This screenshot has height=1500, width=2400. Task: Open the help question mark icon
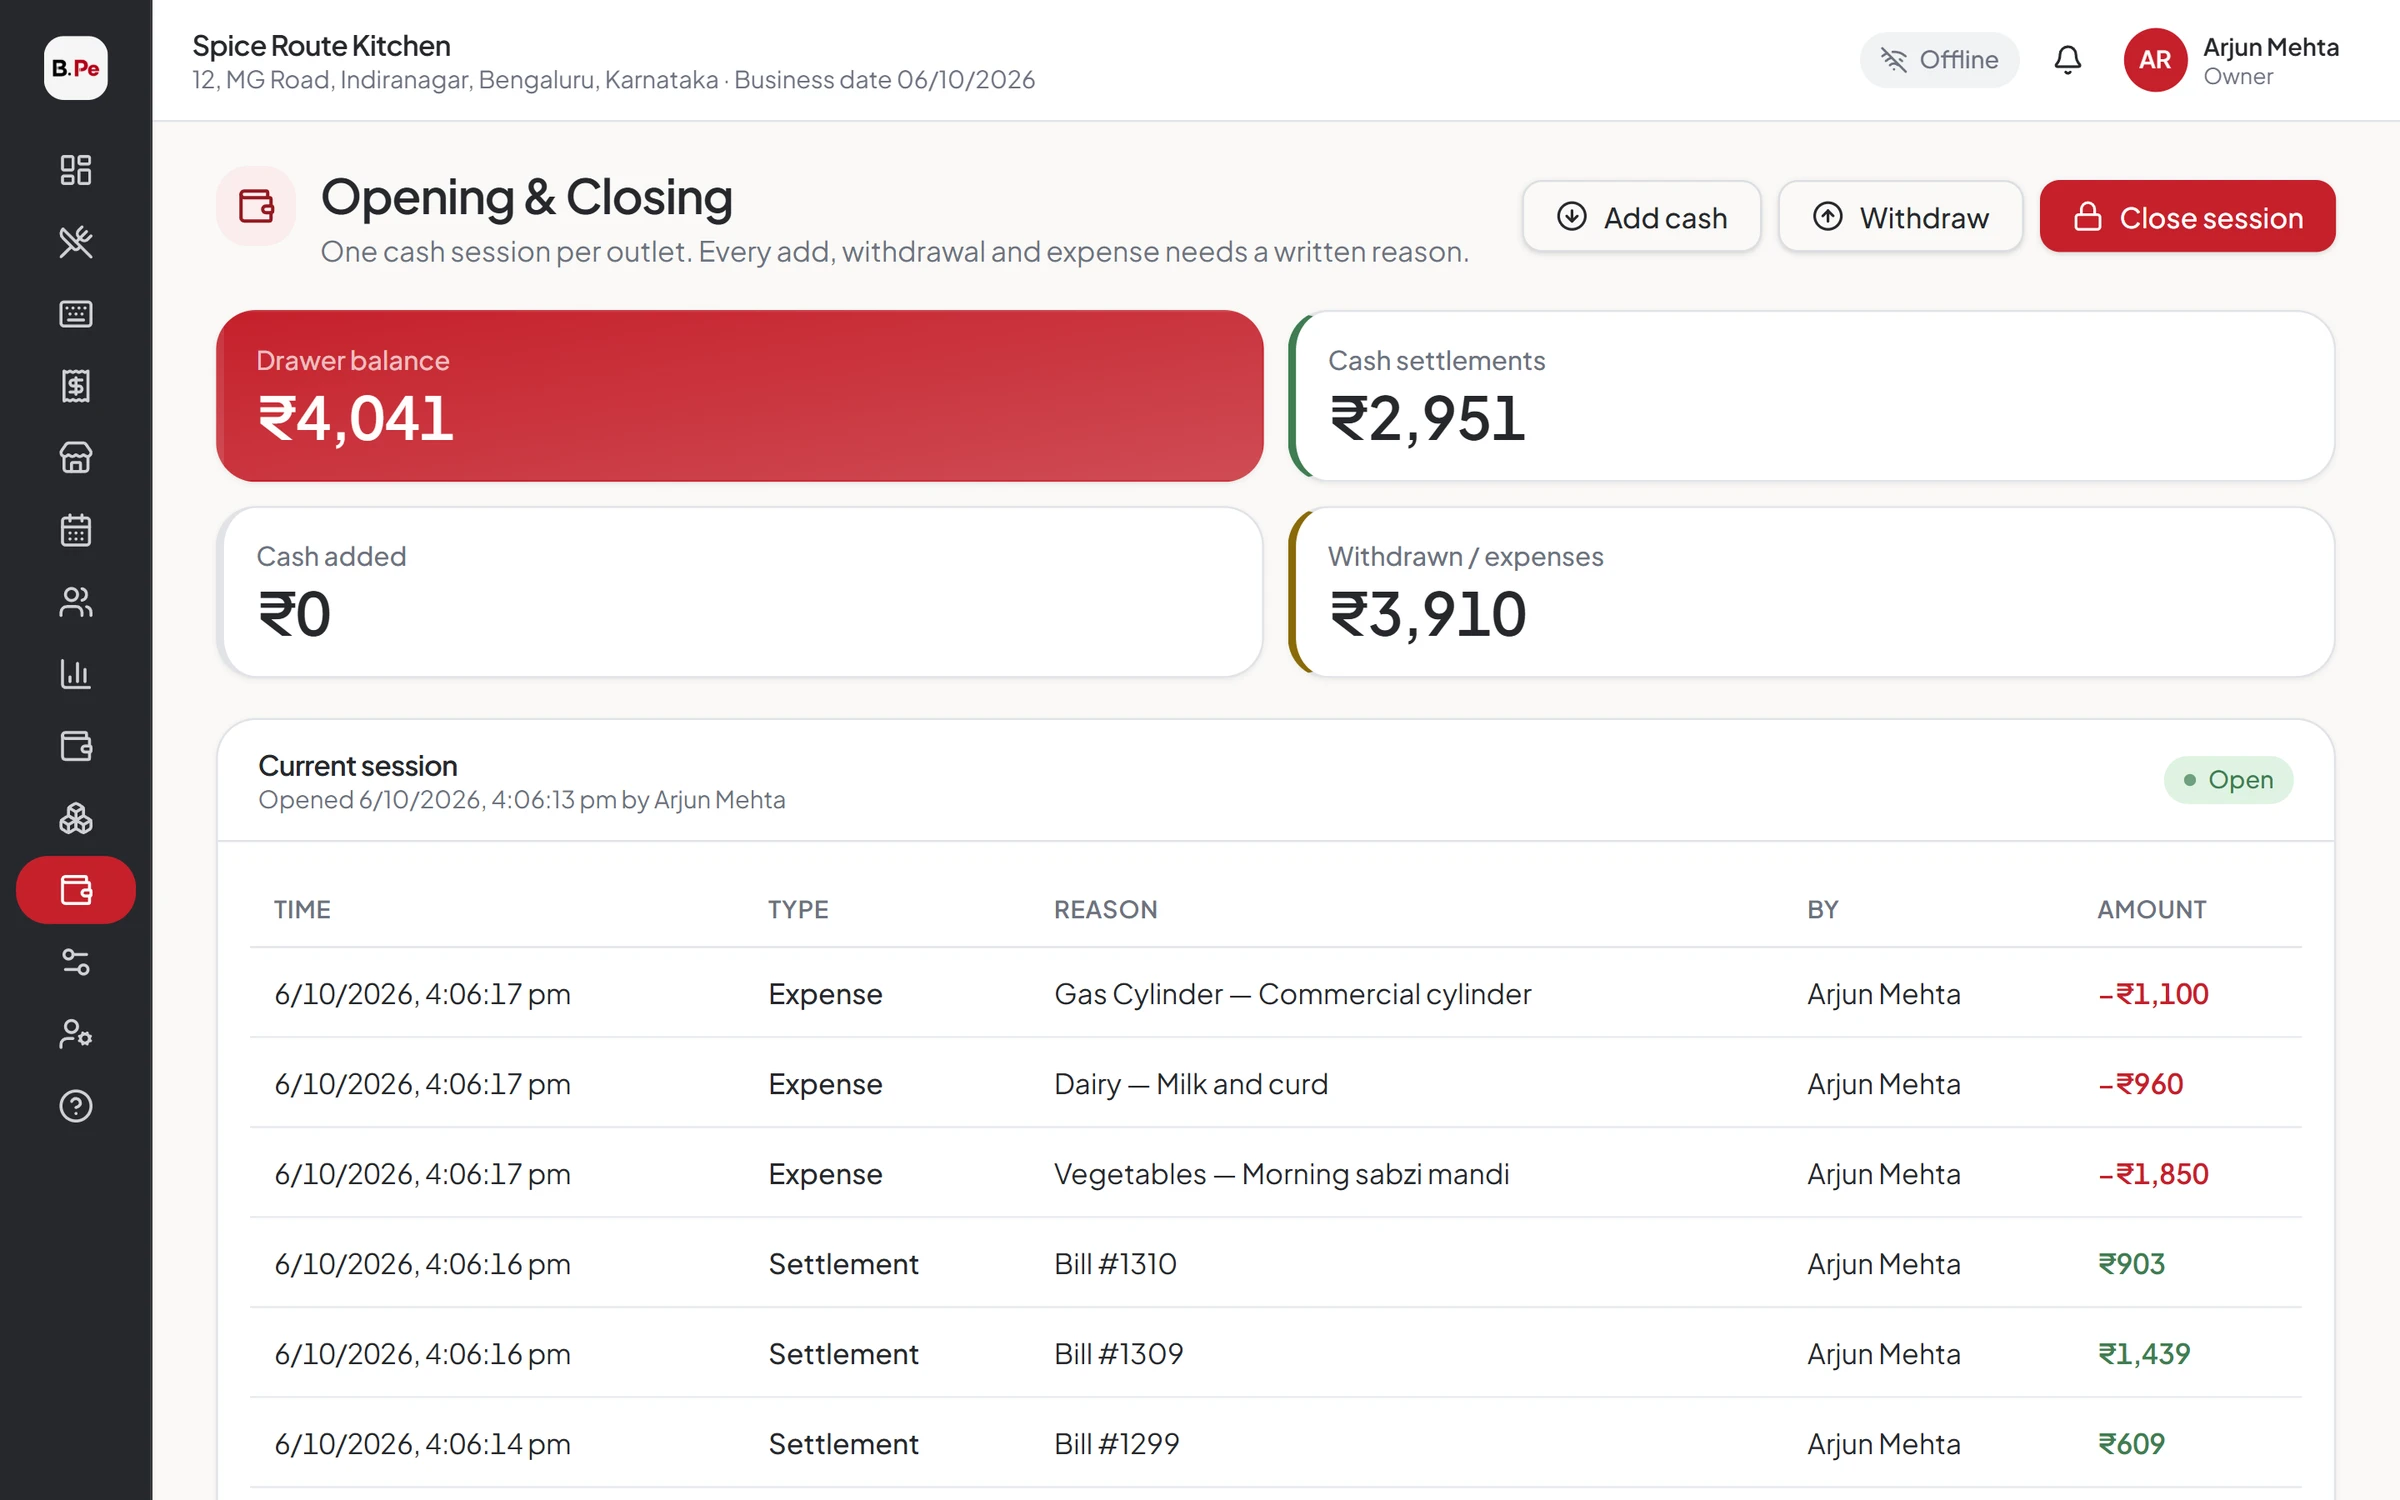[x=76, y=1106]
